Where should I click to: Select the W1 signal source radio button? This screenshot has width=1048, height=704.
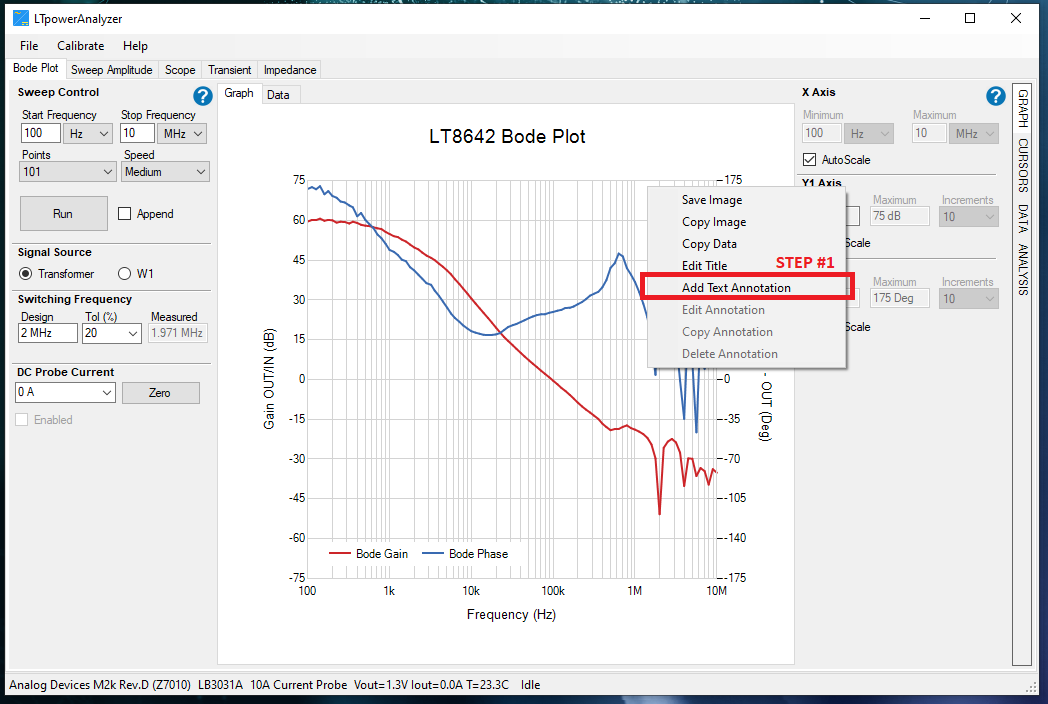(x=125, y=274)
